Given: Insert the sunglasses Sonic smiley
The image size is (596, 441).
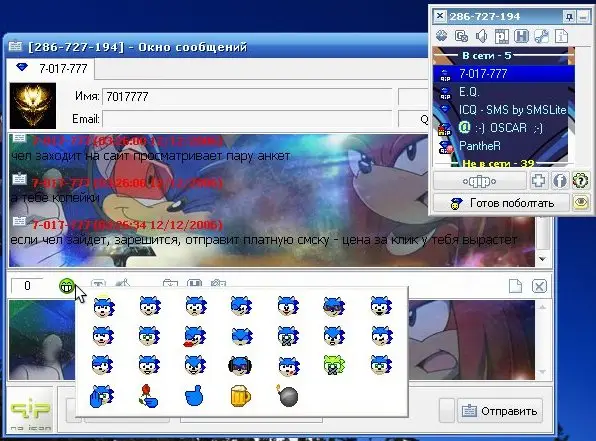Looking at the screenshot, I should point(334,306).
